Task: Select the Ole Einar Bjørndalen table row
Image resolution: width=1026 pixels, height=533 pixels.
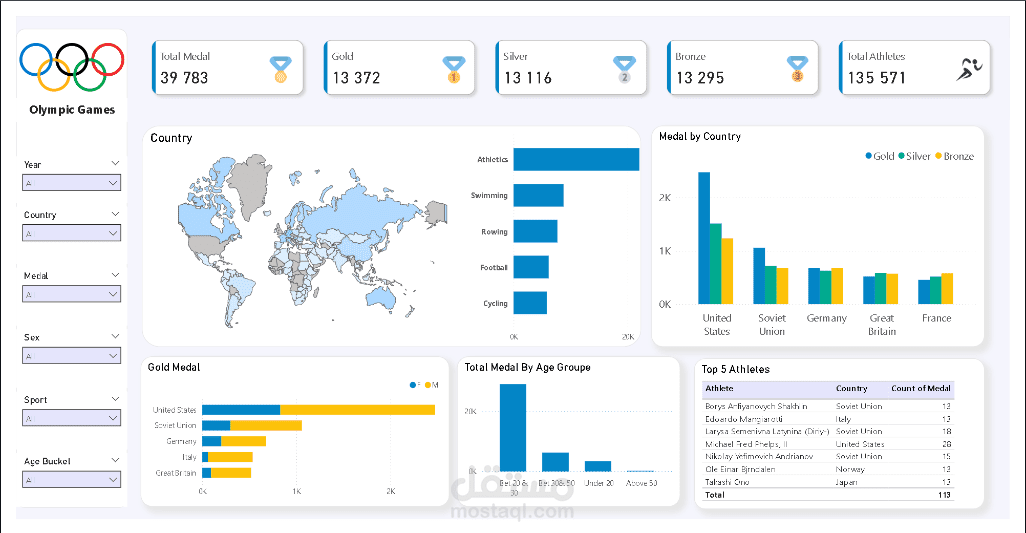Action: (828, 469)
